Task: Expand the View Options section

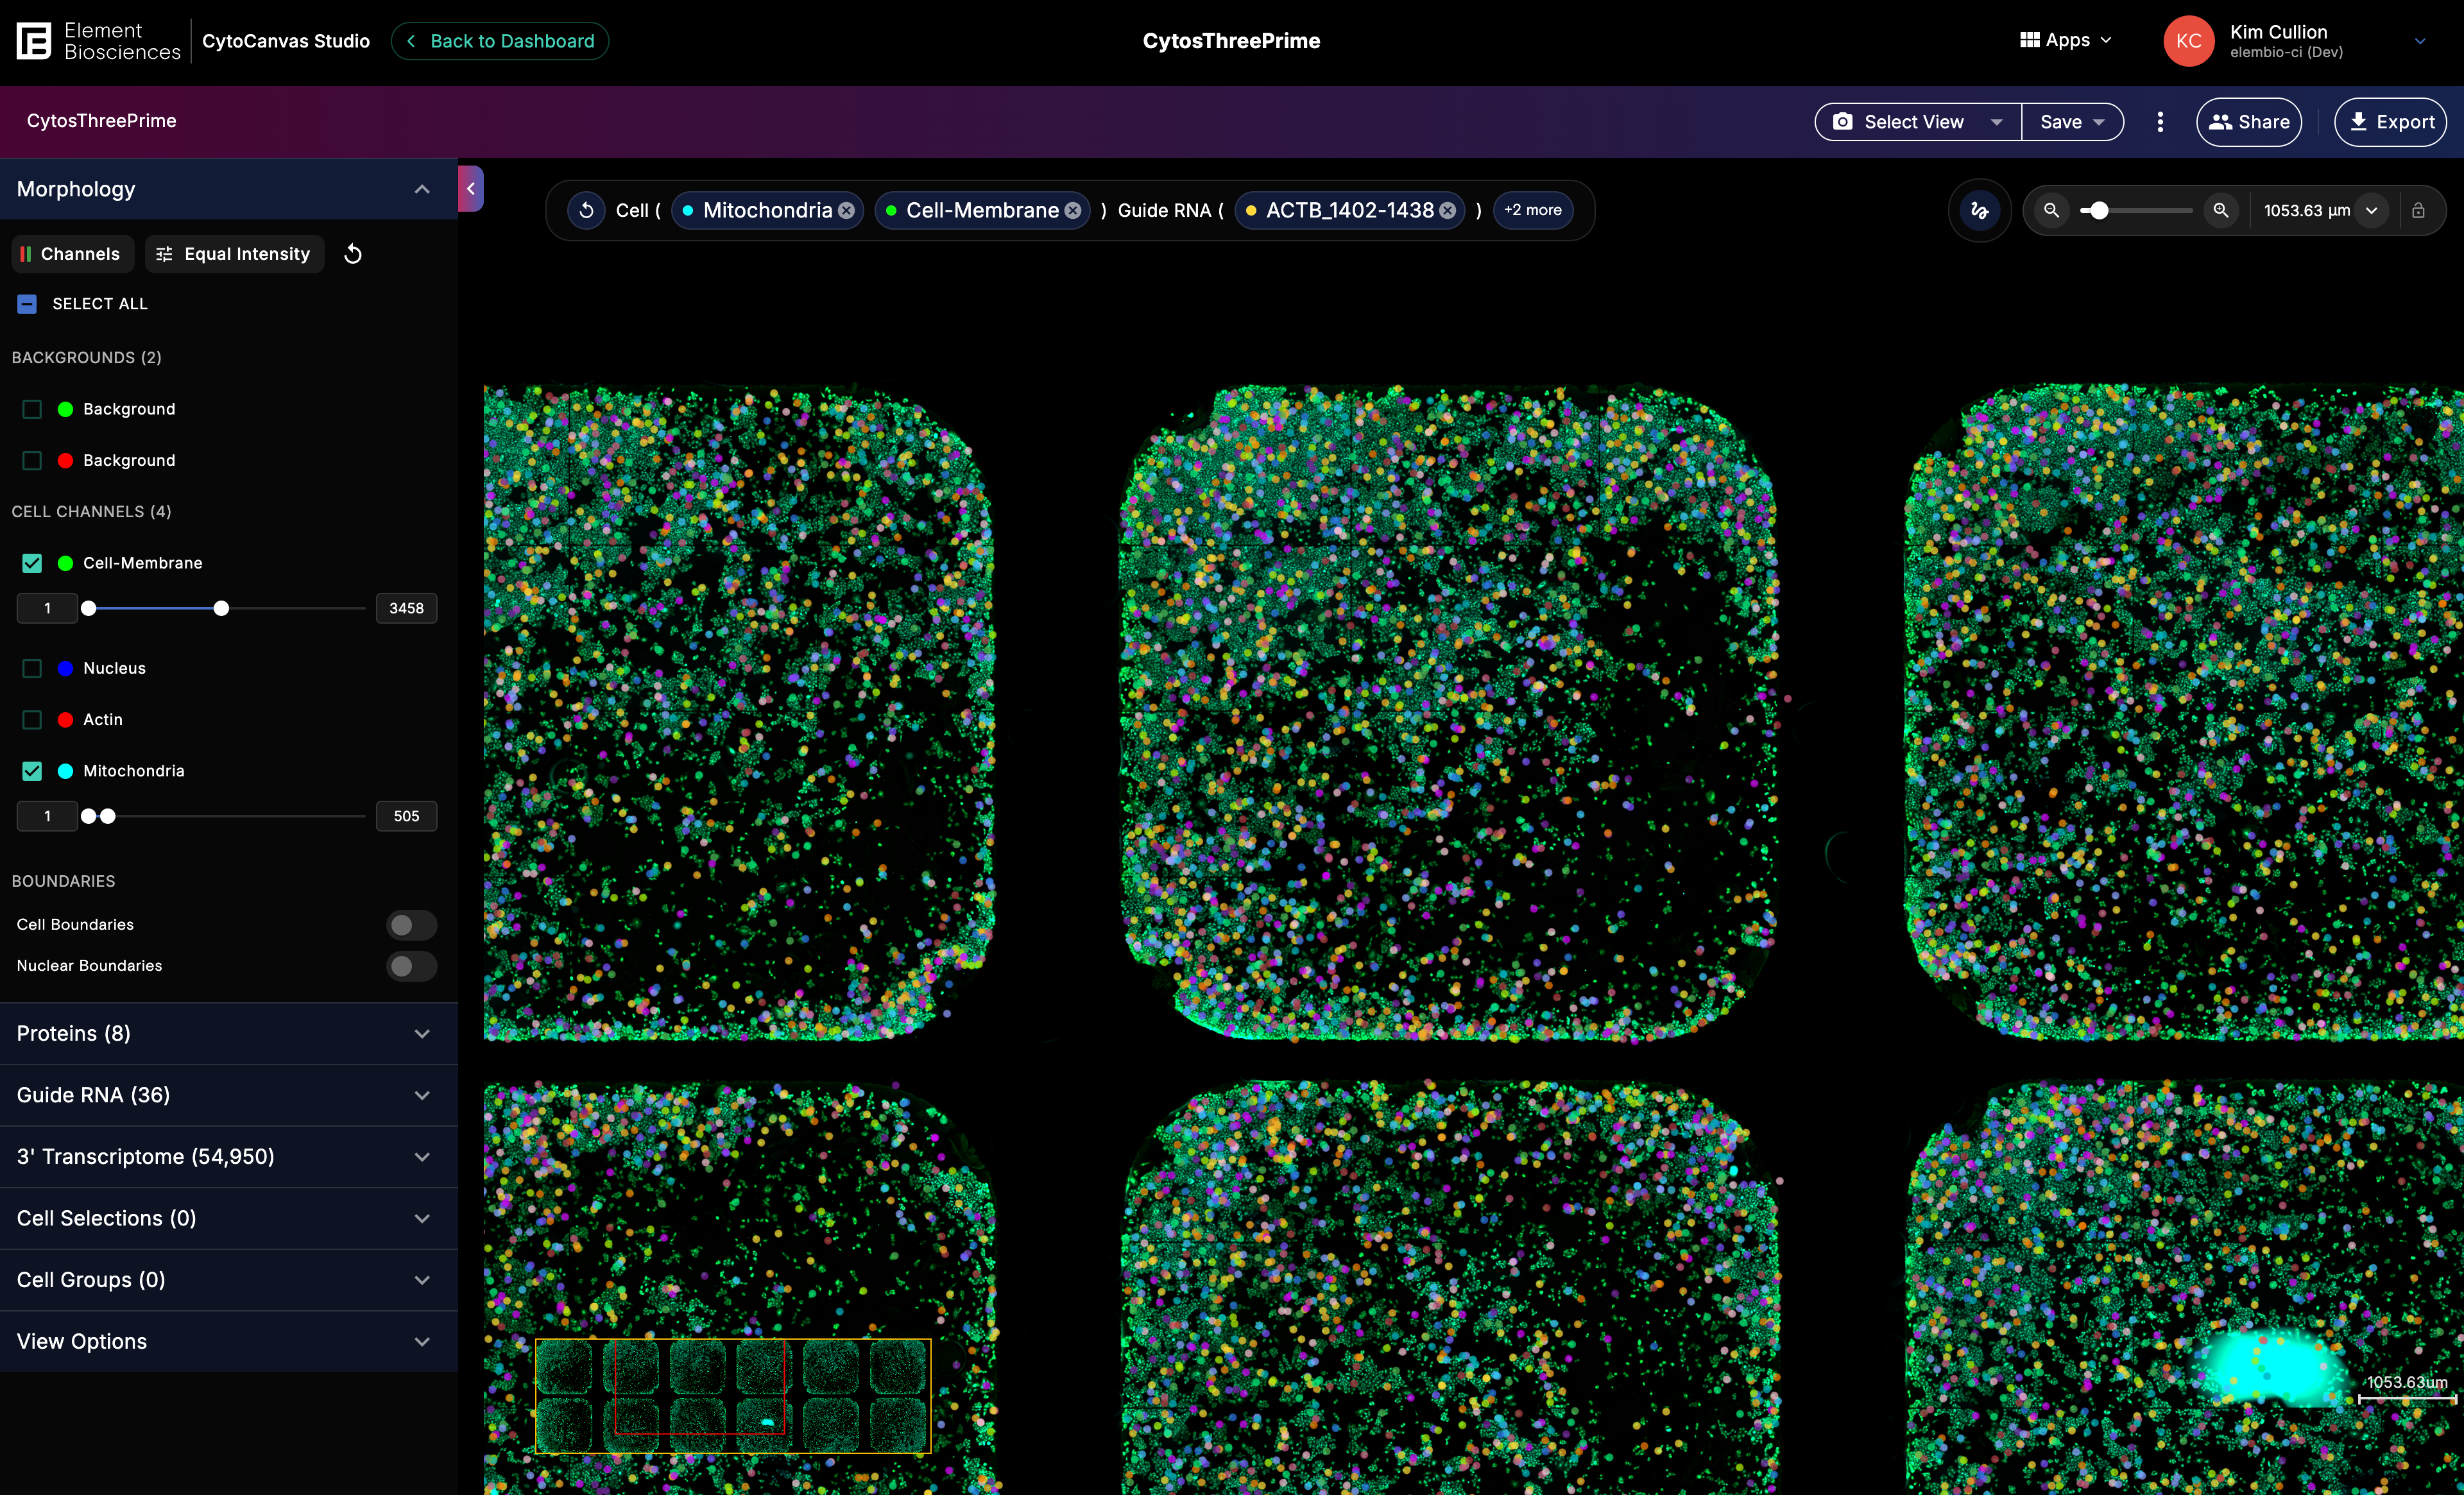Action: [229, 1342]
